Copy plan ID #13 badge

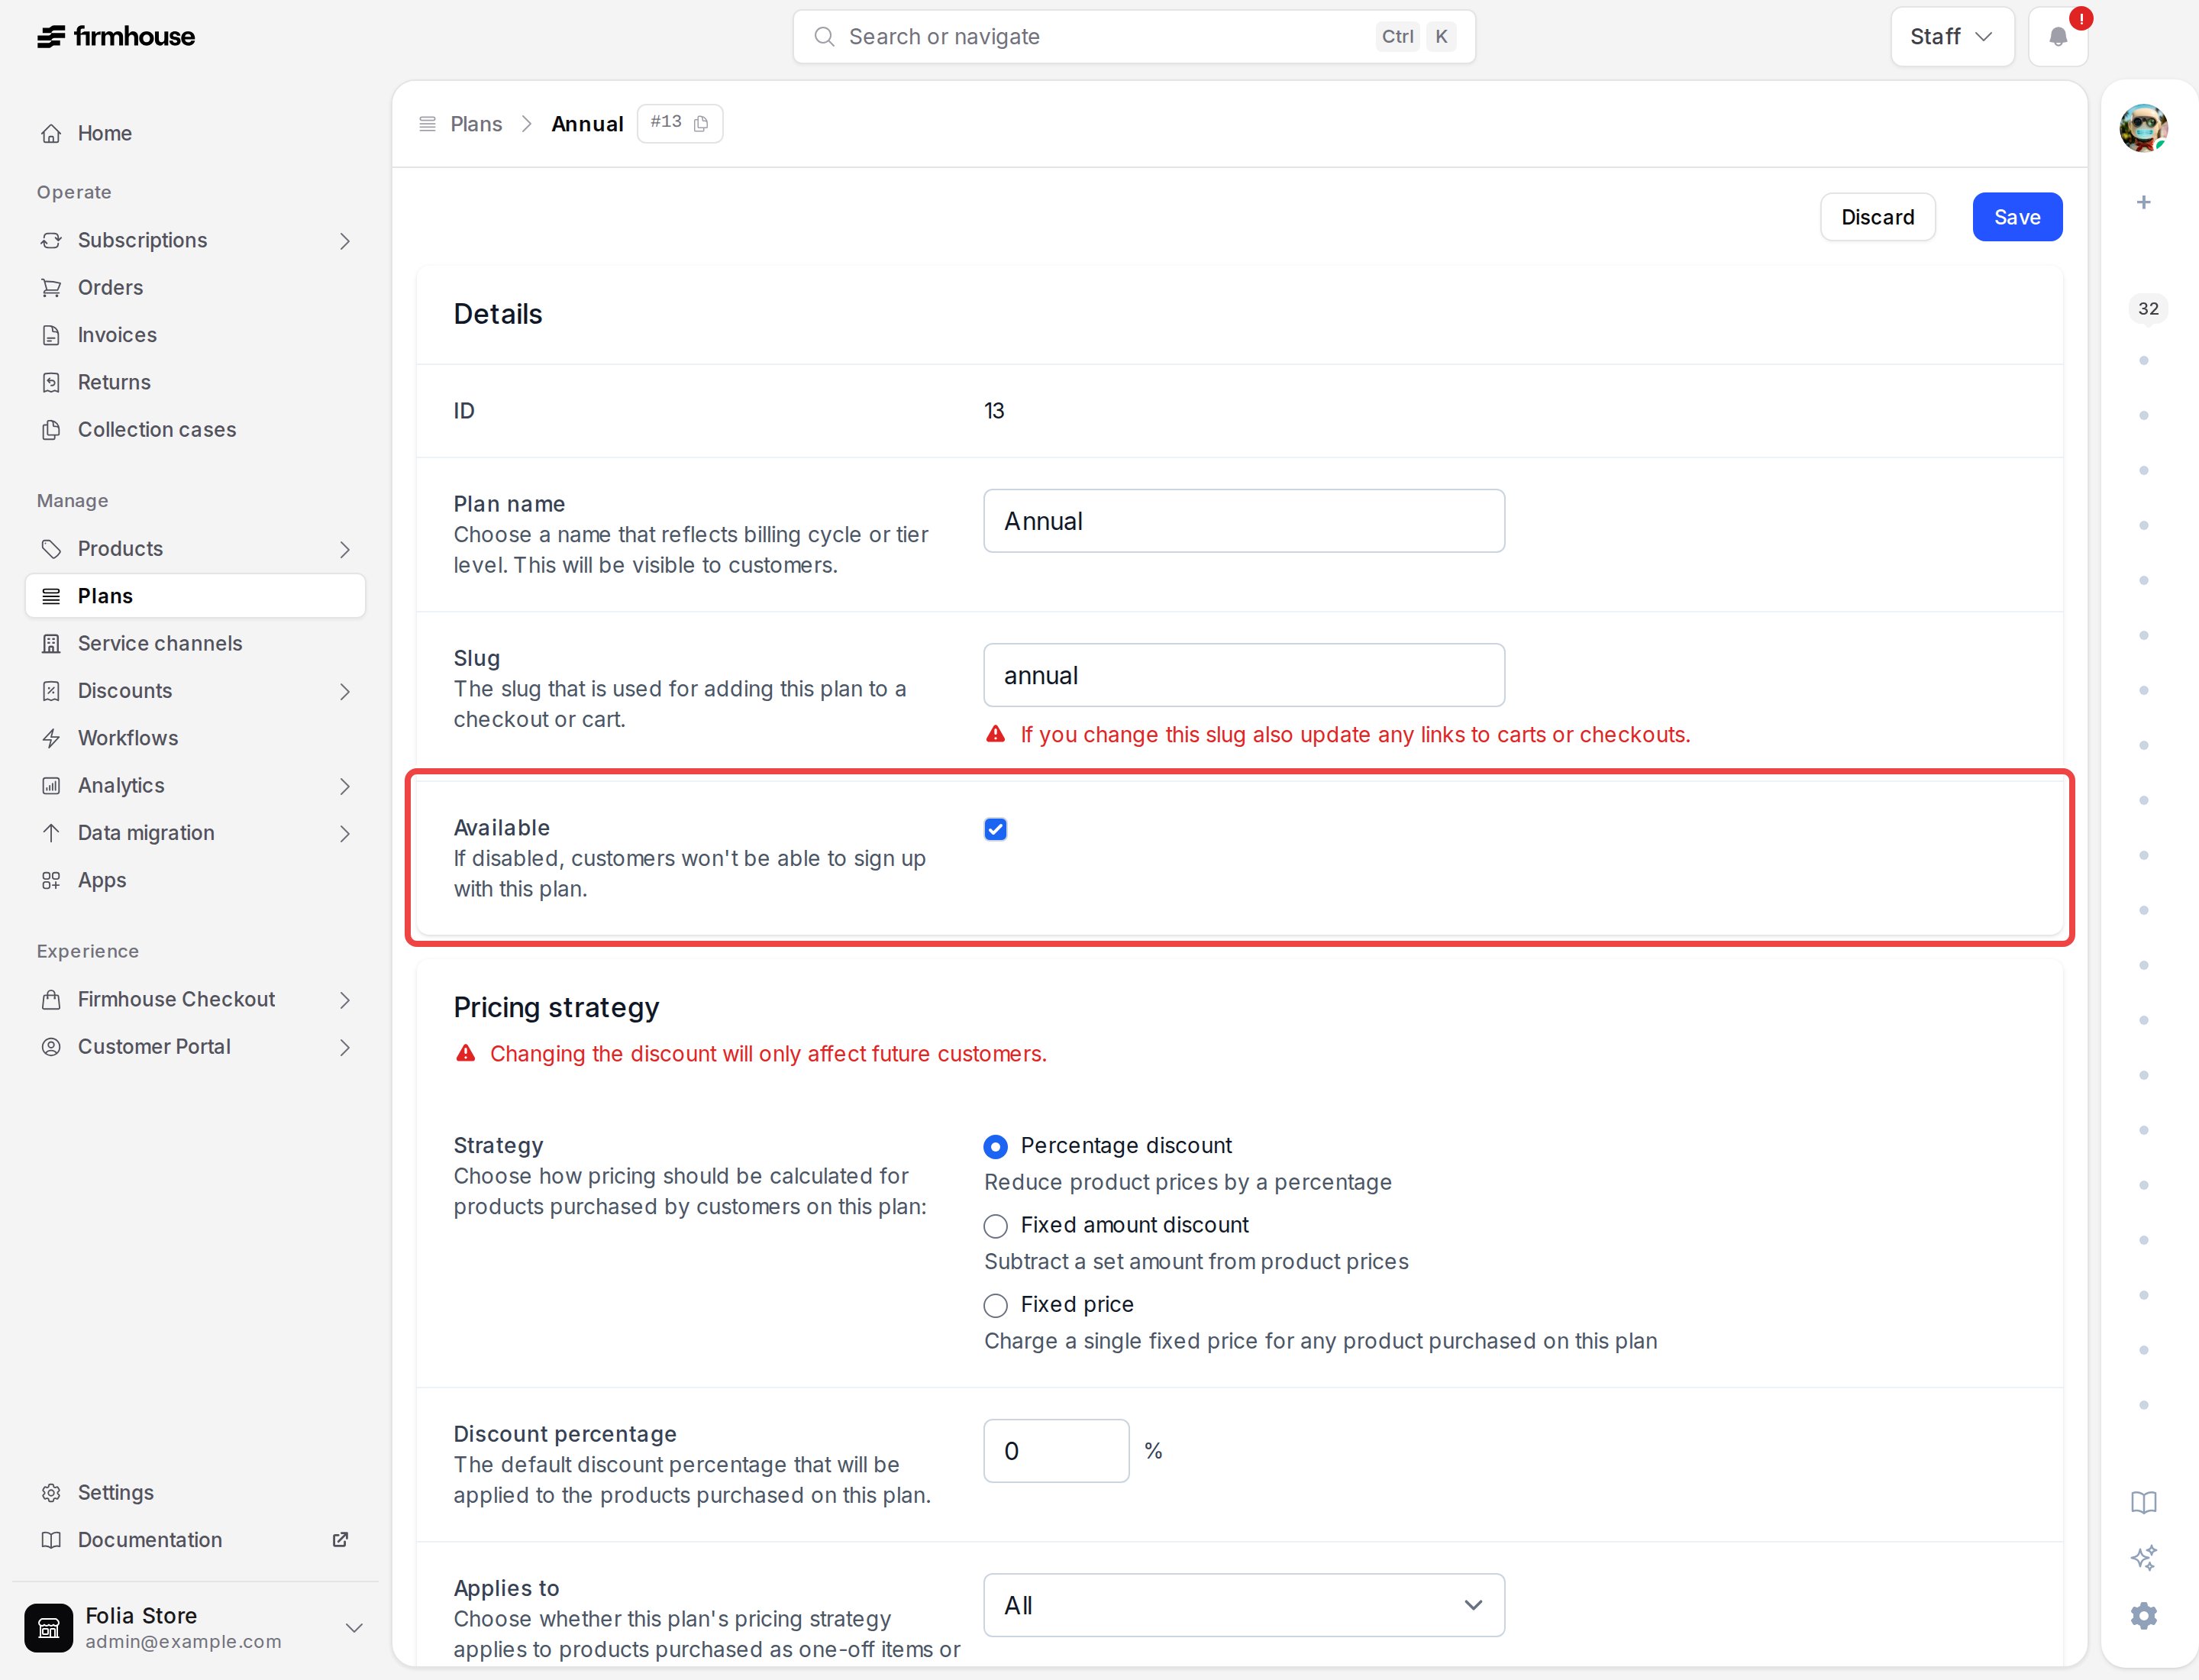680,123
